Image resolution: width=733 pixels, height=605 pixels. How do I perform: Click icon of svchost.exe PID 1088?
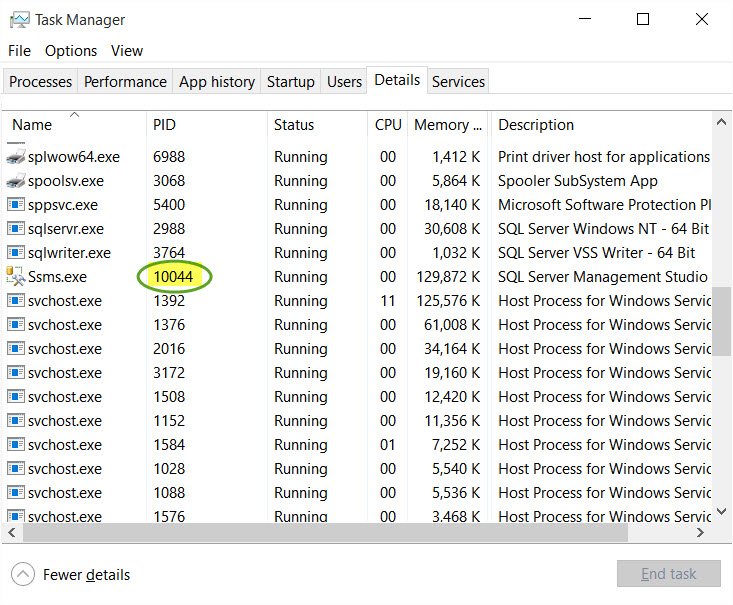[15, 492]
